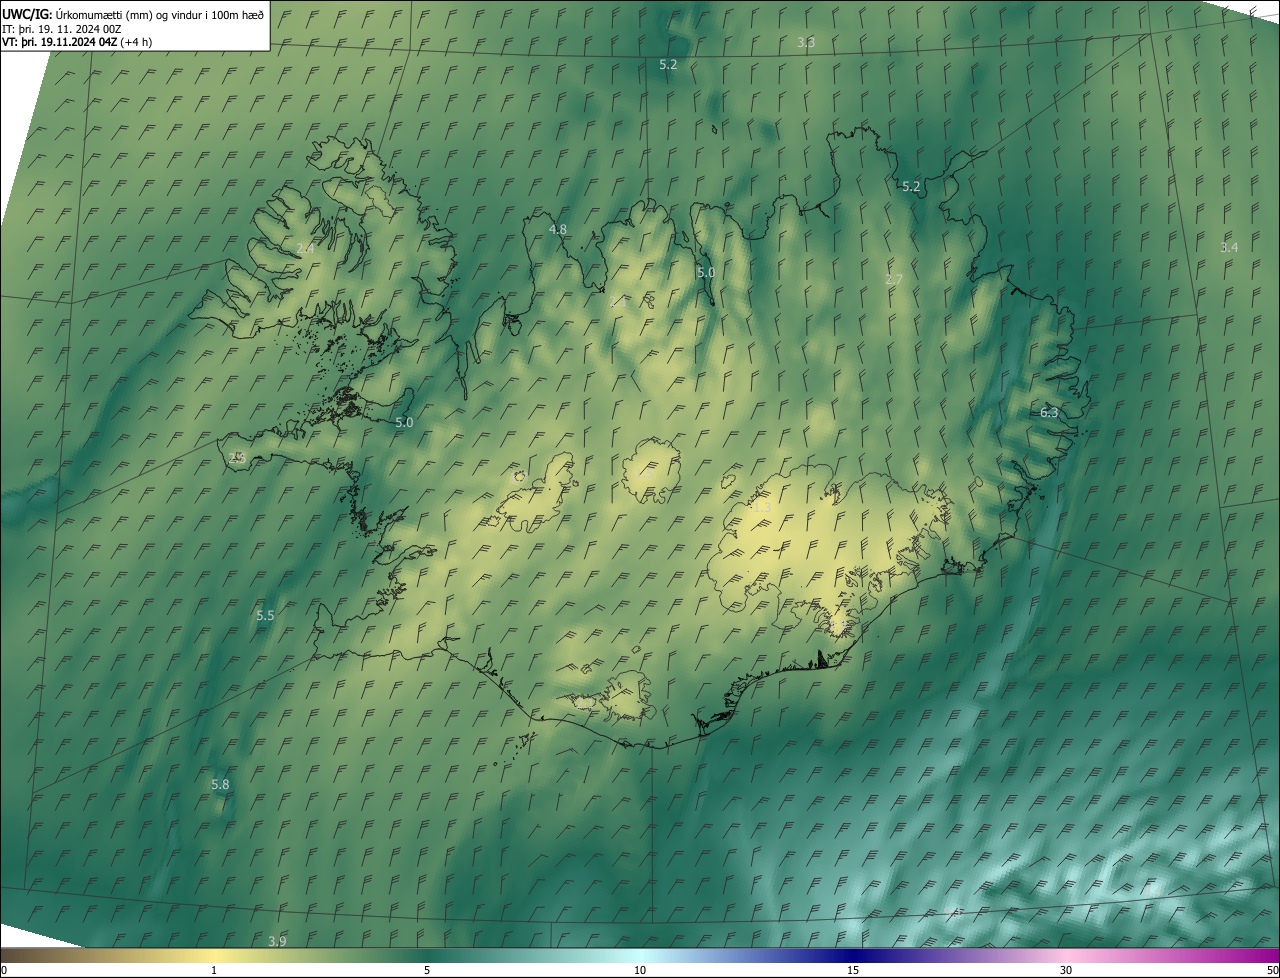Screen dimensions: 1280x978
Task: Click the 3.3 value label on the map
Action: [806, 42]
